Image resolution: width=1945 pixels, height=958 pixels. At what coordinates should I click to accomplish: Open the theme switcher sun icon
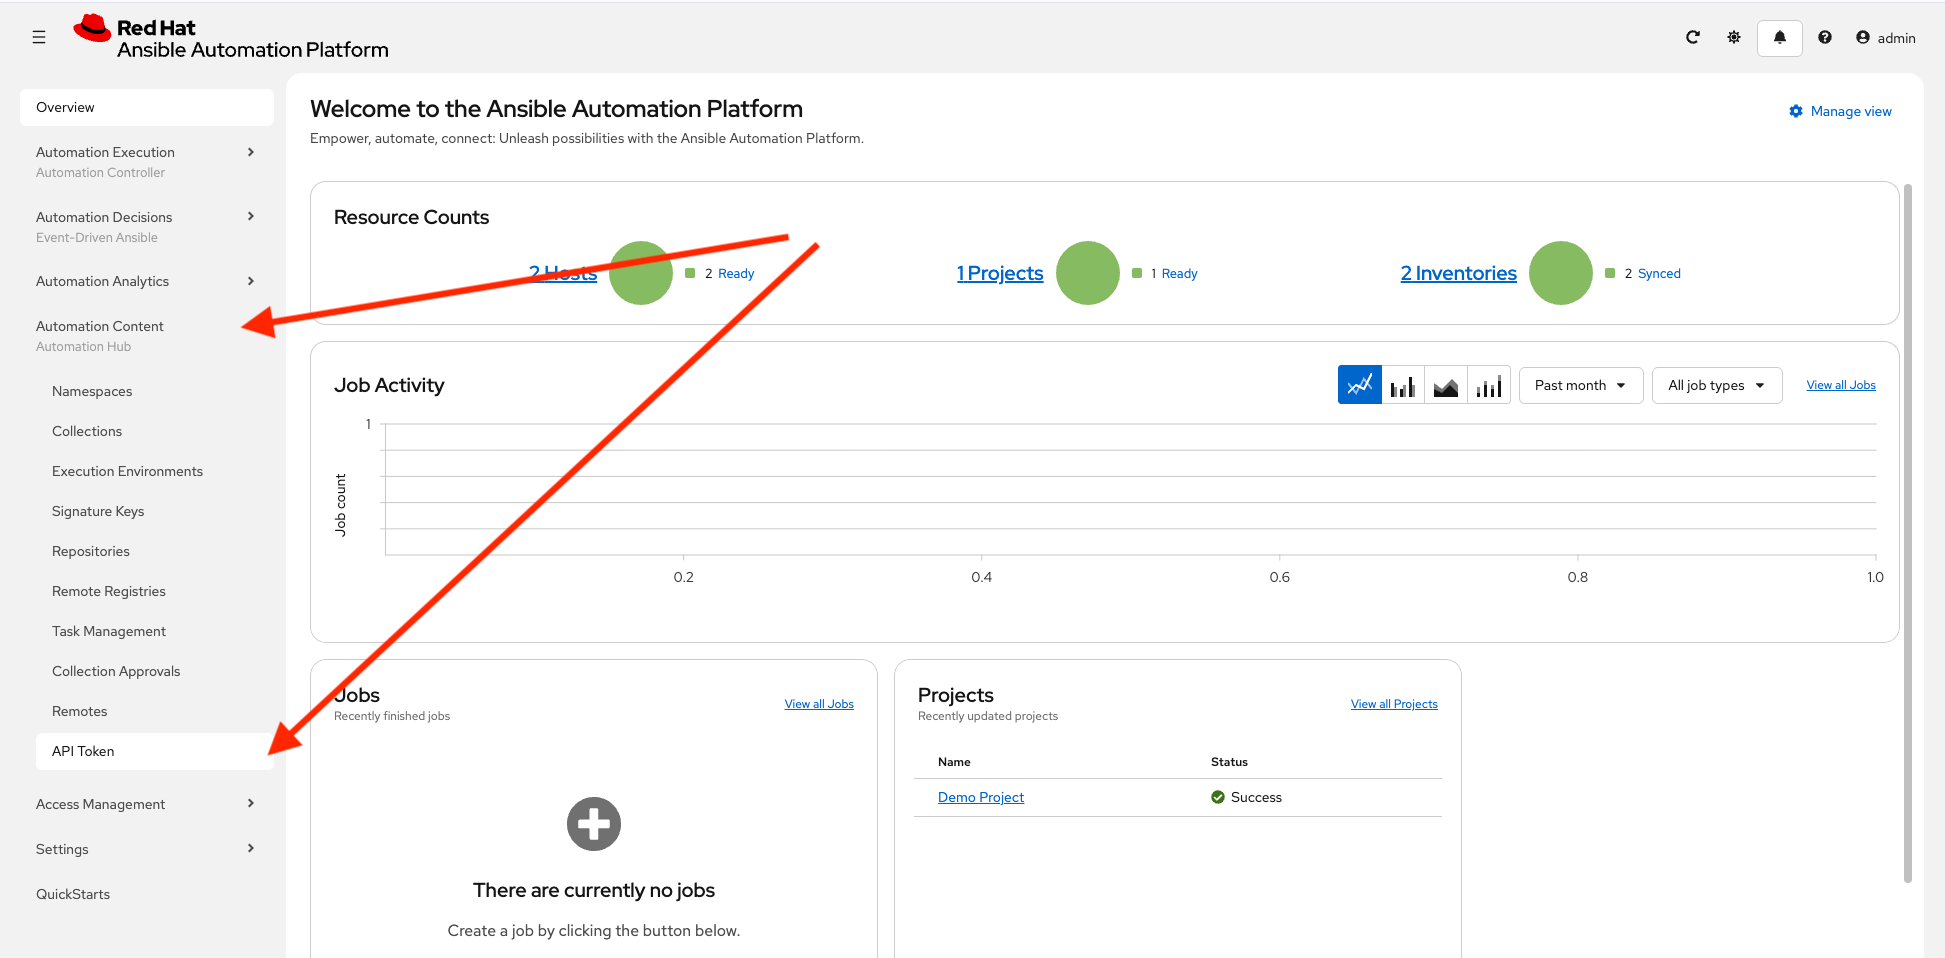click(x=1734, y=38)
